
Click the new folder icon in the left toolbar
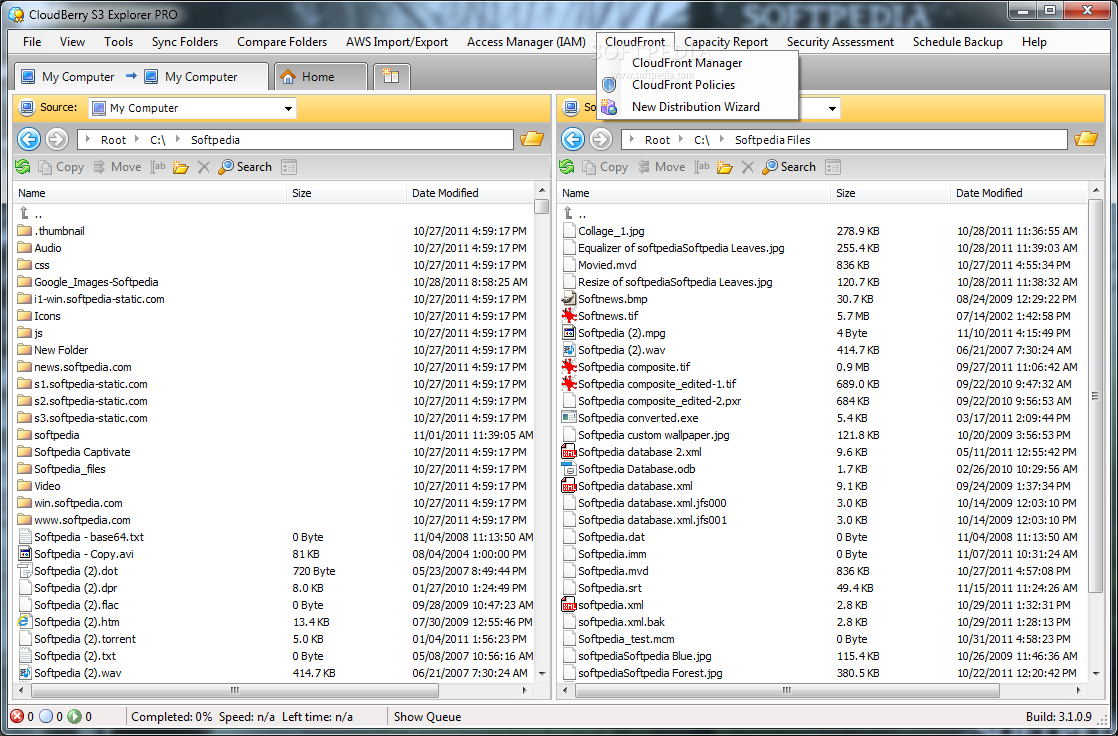180,167
